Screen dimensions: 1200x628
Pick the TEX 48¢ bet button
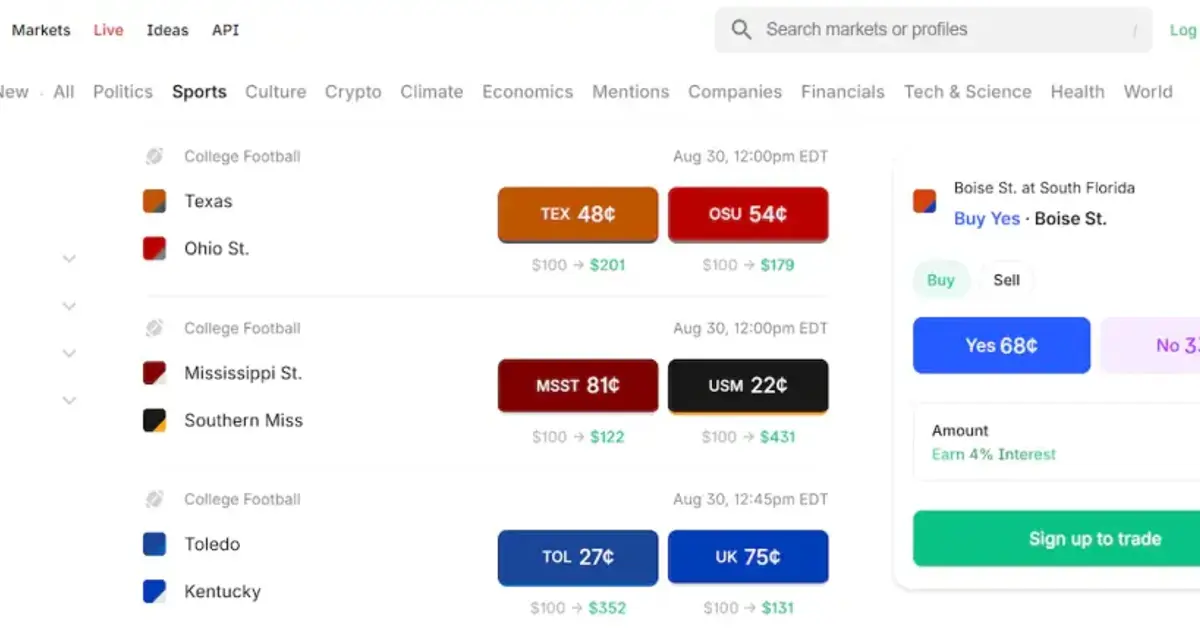point(578,214)
